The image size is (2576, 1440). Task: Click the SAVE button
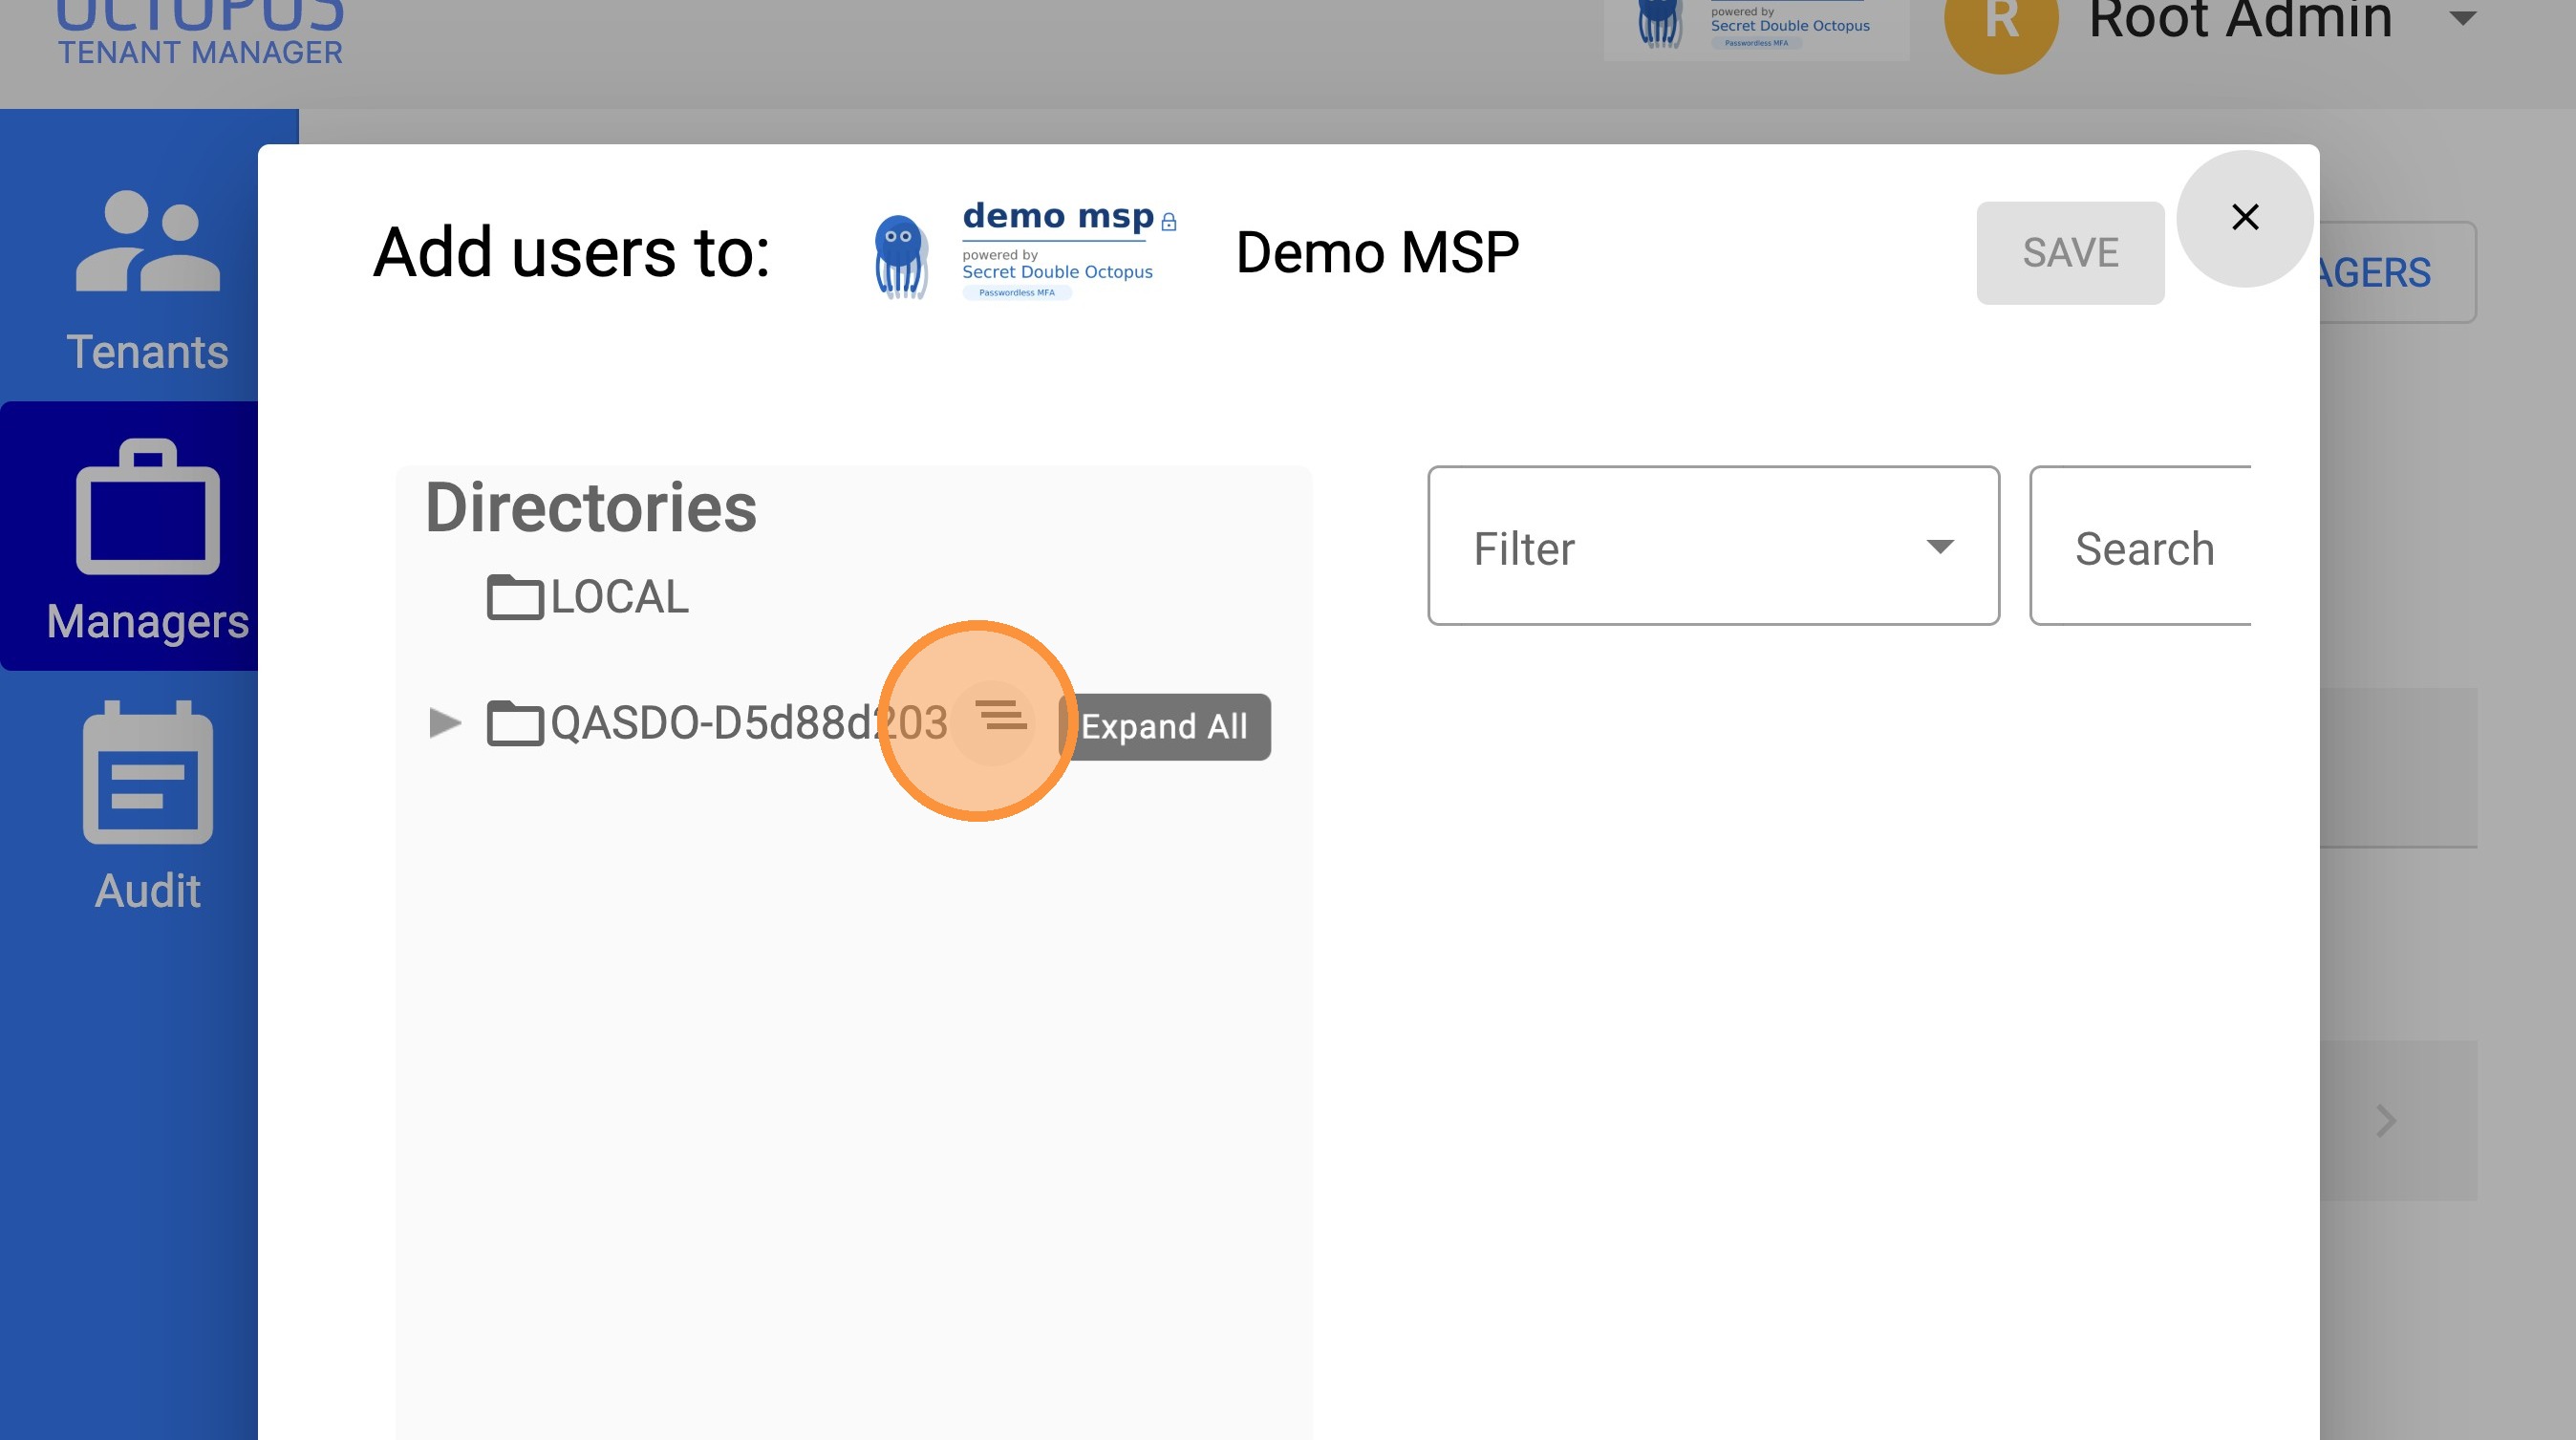click(x=2070, y=252)
